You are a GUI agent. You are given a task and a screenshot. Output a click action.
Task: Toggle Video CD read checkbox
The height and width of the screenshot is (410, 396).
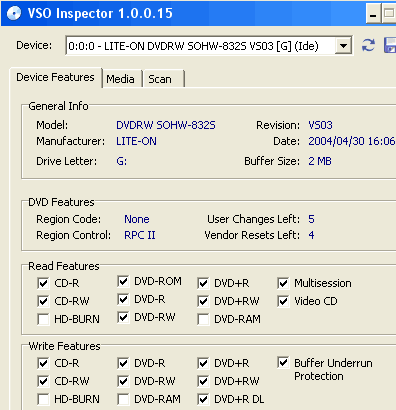(283, 301)
